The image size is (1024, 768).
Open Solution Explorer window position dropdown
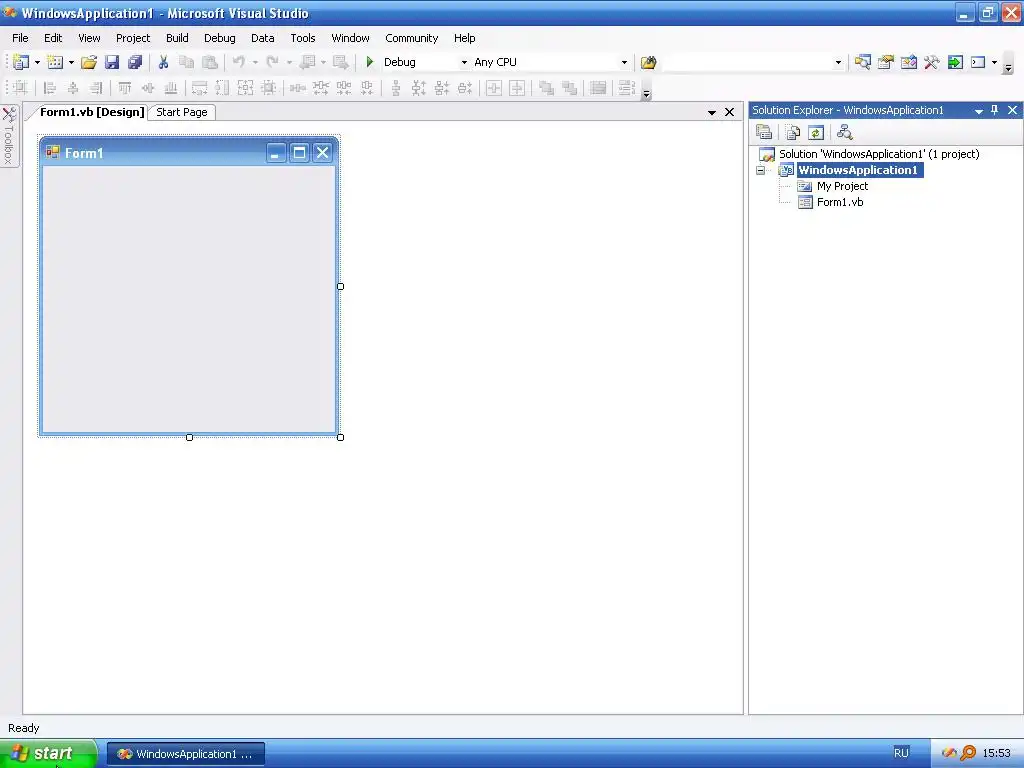[x=978, y=111]
